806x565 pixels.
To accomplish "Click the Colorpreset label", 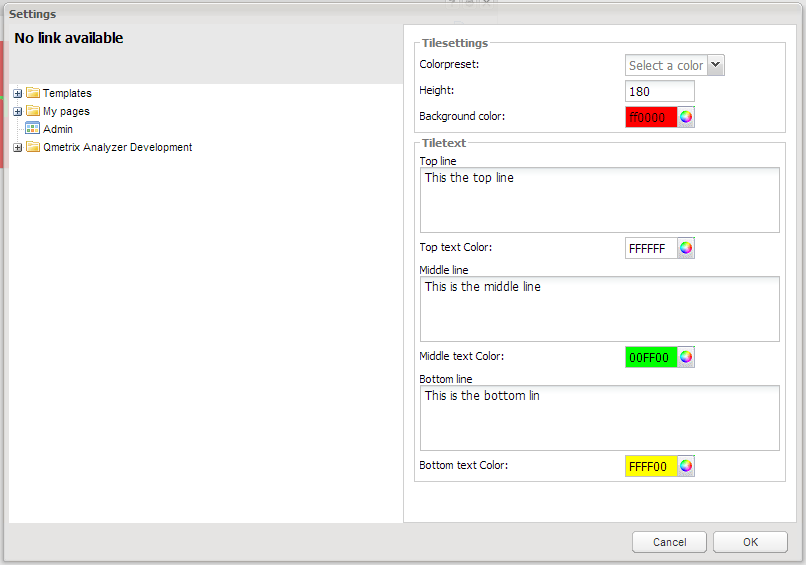I will click(x=449, y=64).
